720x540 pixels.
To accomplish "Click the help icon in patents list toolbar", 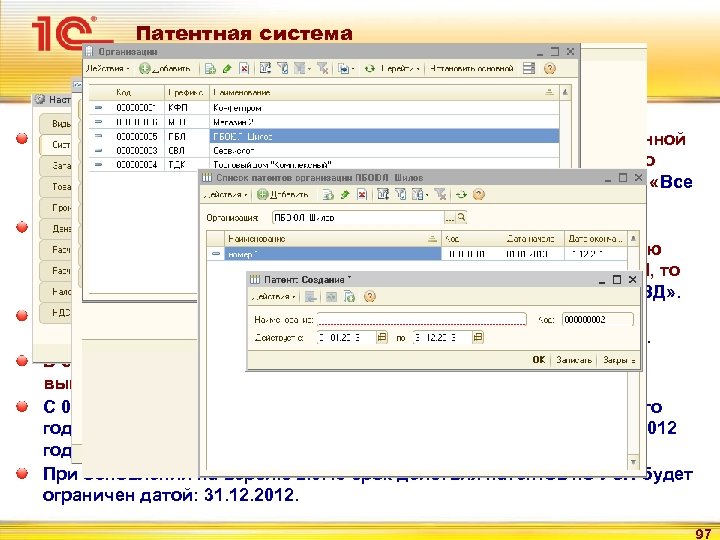I will pyautogui.click(x=478, y=195).
